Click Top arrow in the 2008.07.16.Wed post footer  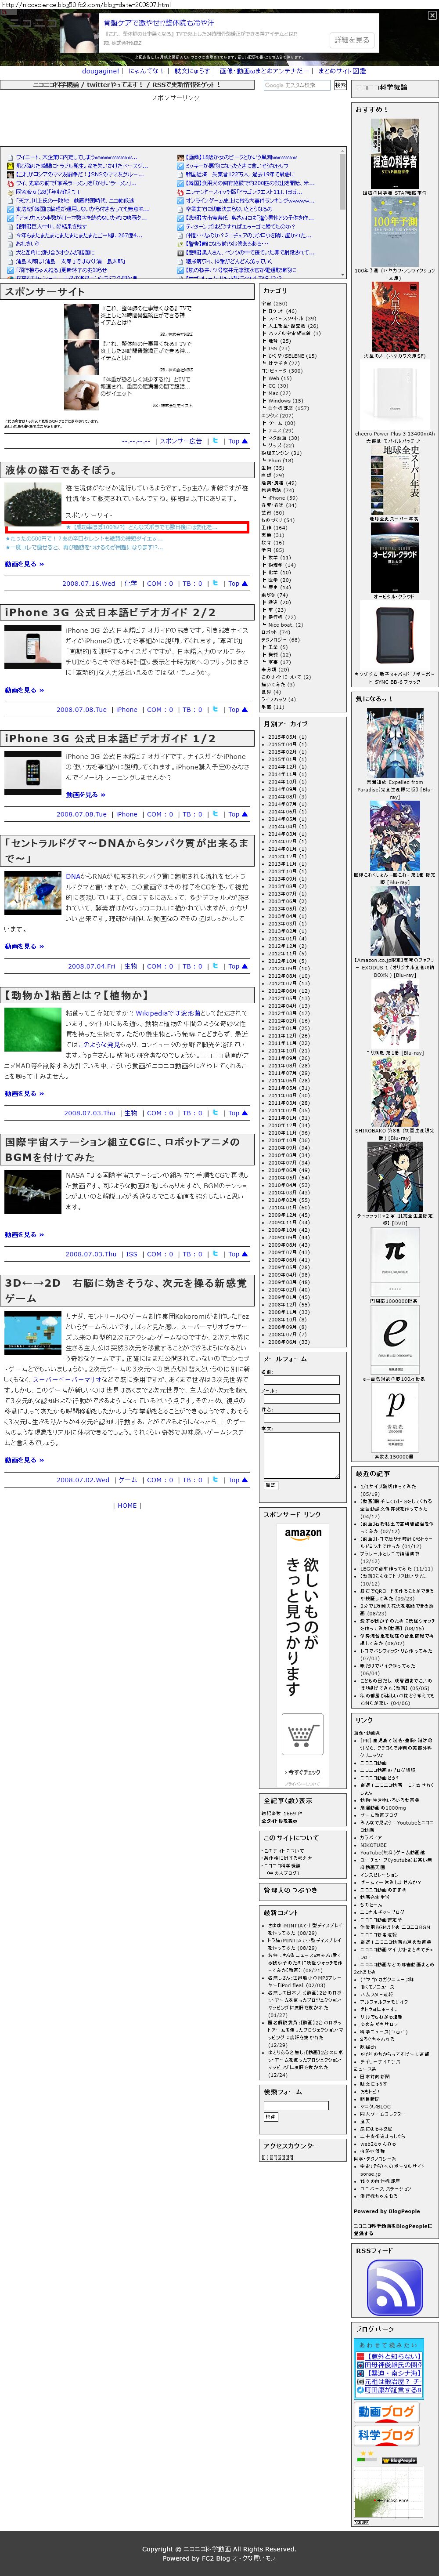pos(237,583)
